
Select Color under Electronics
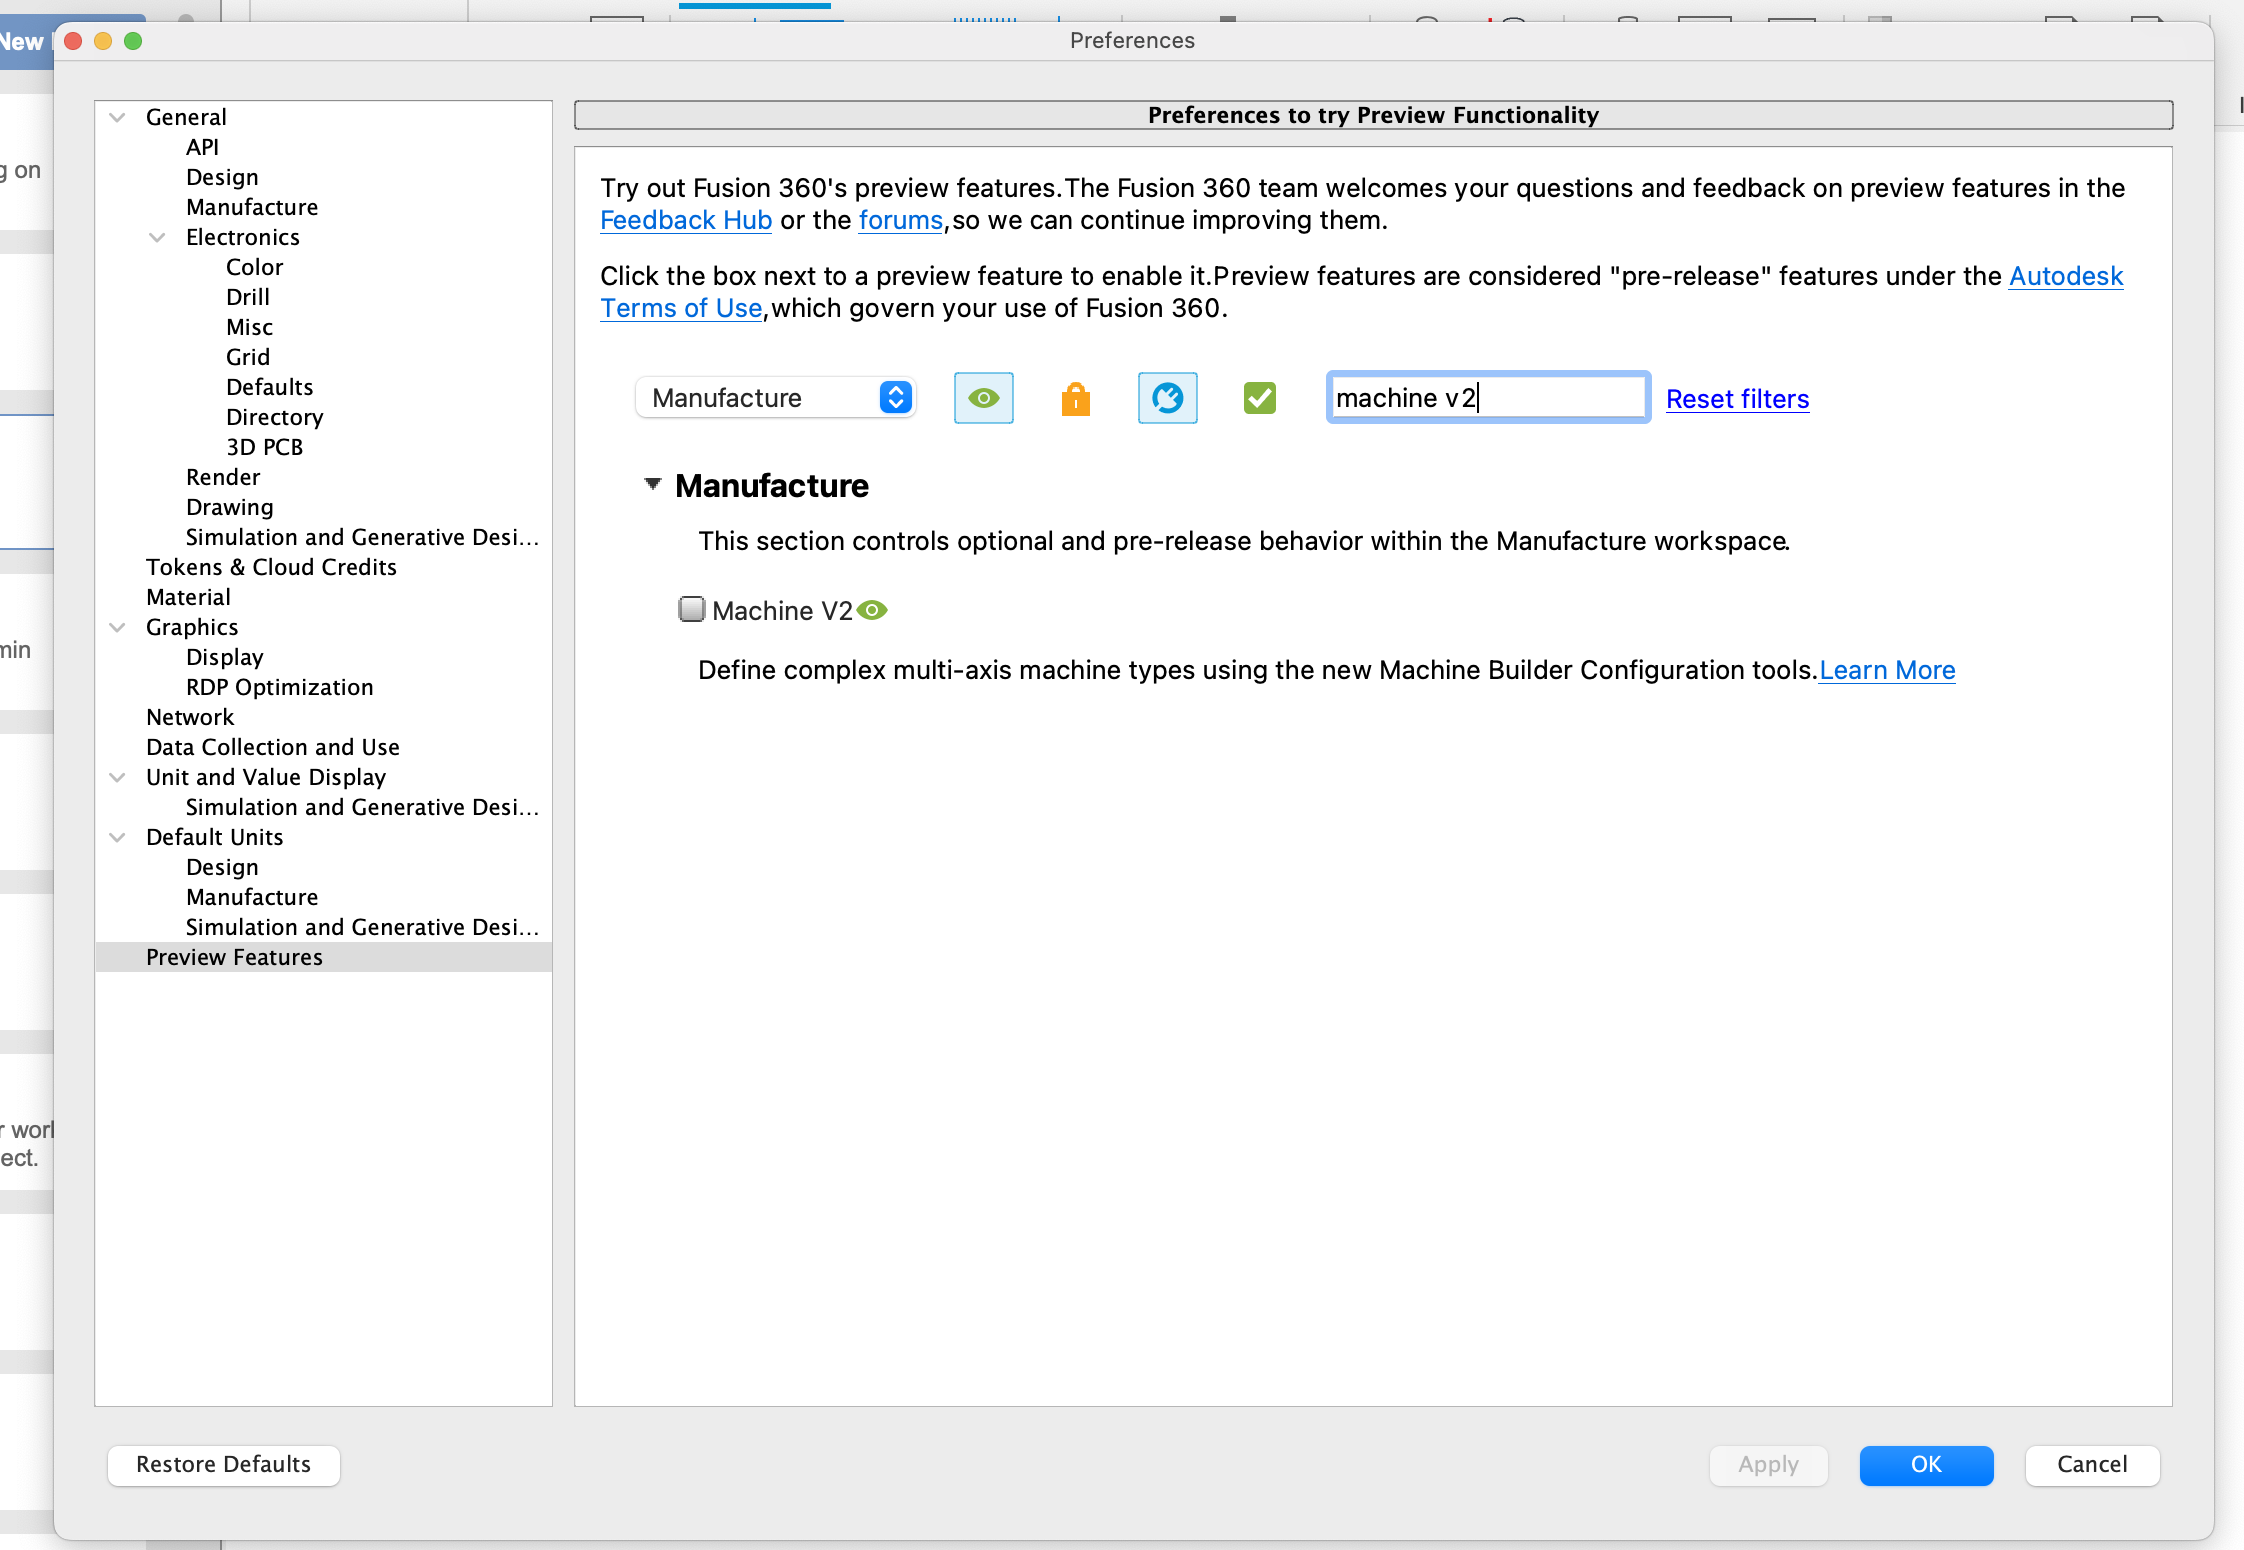(254, 267)
